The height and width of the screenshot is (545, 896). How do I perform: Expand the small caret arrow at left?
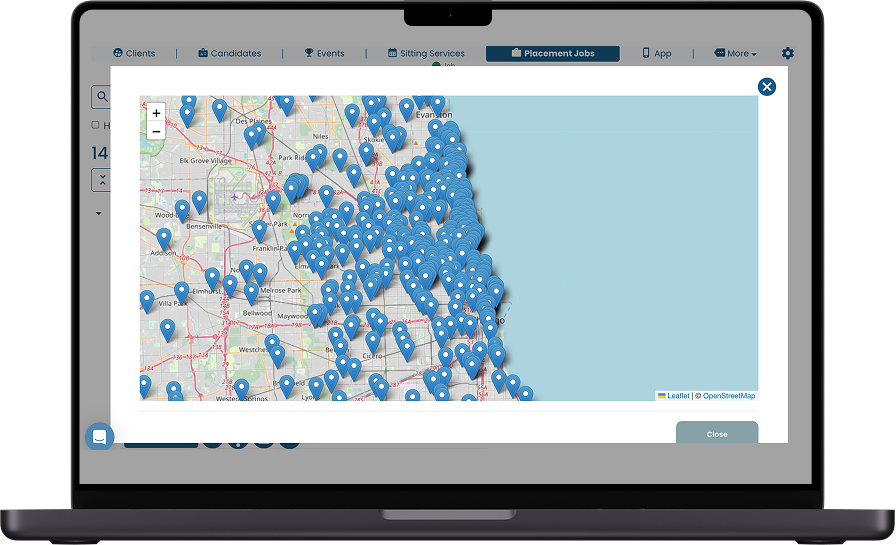coord(98,213)
